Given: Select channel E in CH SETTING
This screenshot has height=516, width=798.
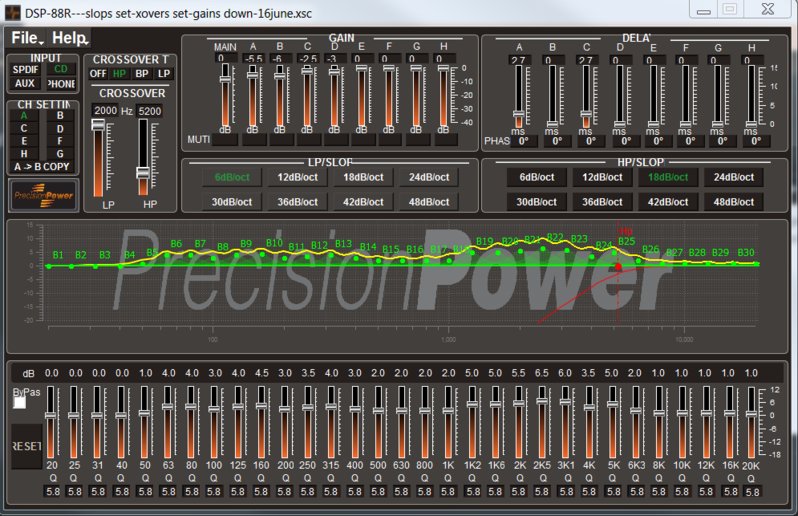Looking at the screenshot, I should click(24, 141).
